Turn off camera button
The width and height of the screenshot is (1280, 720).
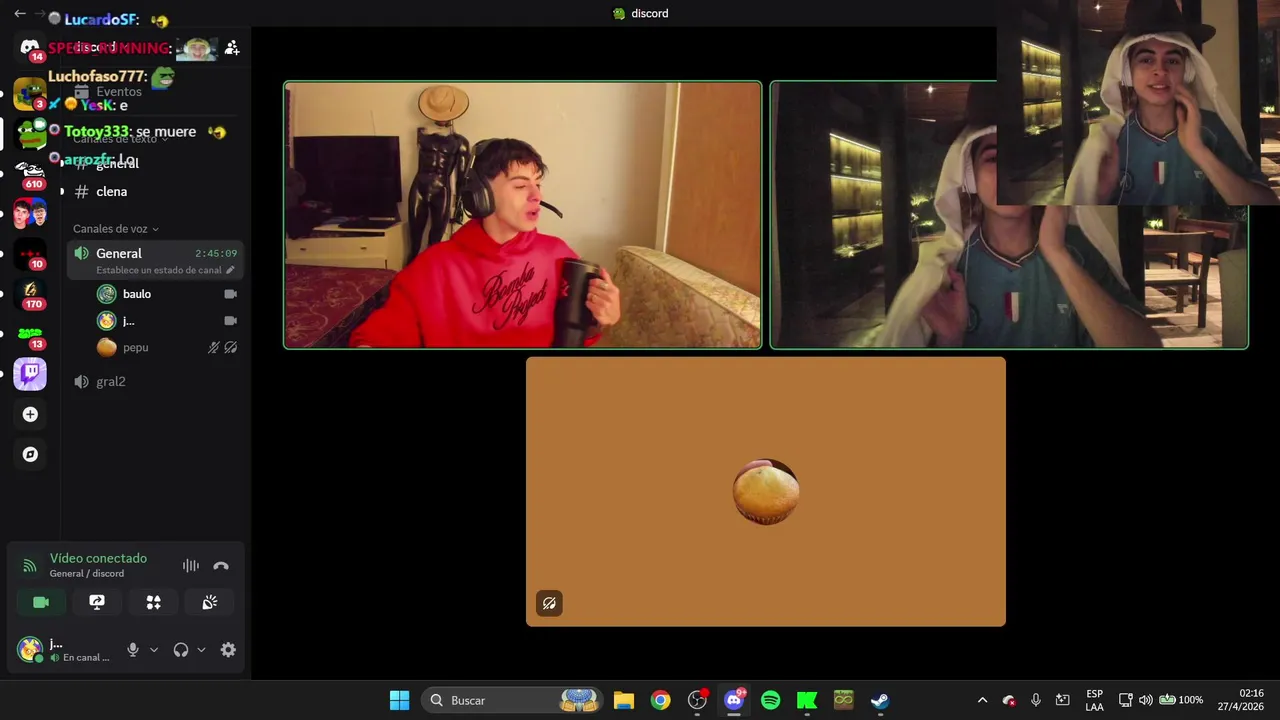pos(41,602)
